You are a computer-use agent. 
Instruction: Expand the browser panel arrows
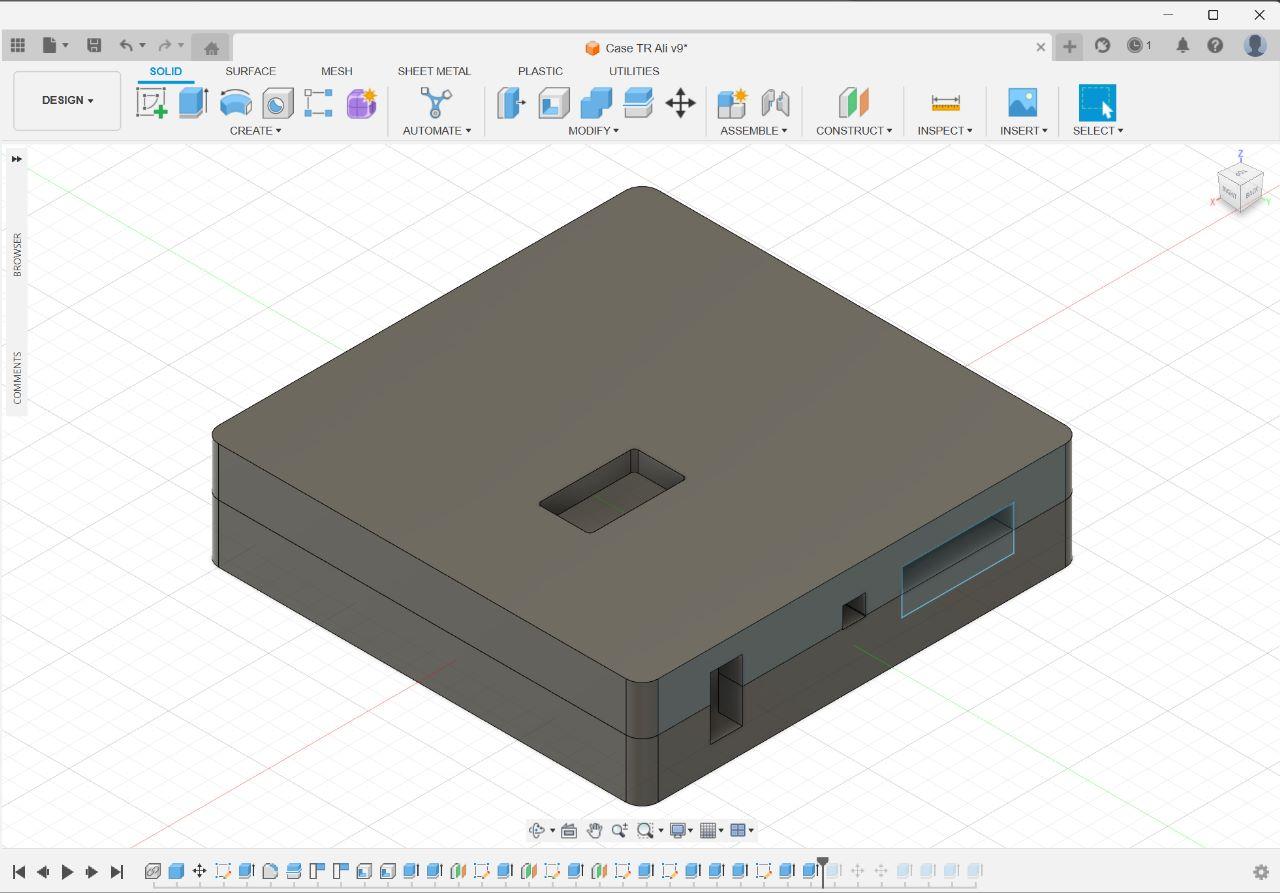17,159
